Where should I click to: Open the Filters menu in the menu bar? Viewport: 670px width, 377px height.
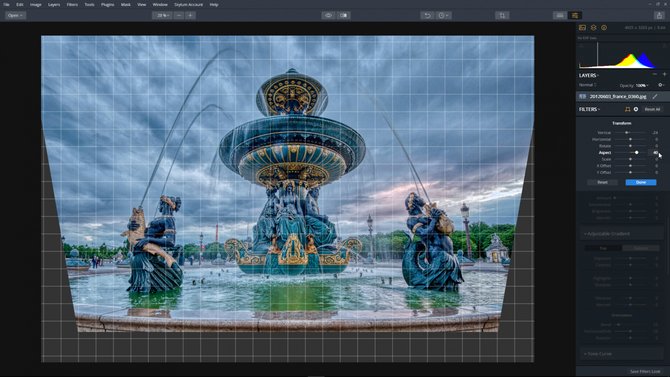click(x=72, y=5)
